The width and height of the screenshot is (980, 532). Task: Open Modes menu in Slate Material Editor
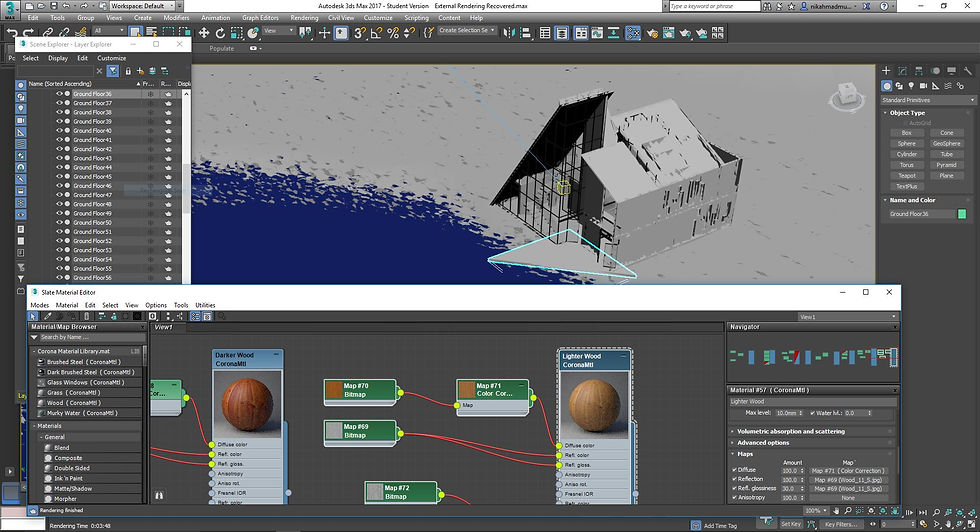pyautogui.click(x=39, y=305)
